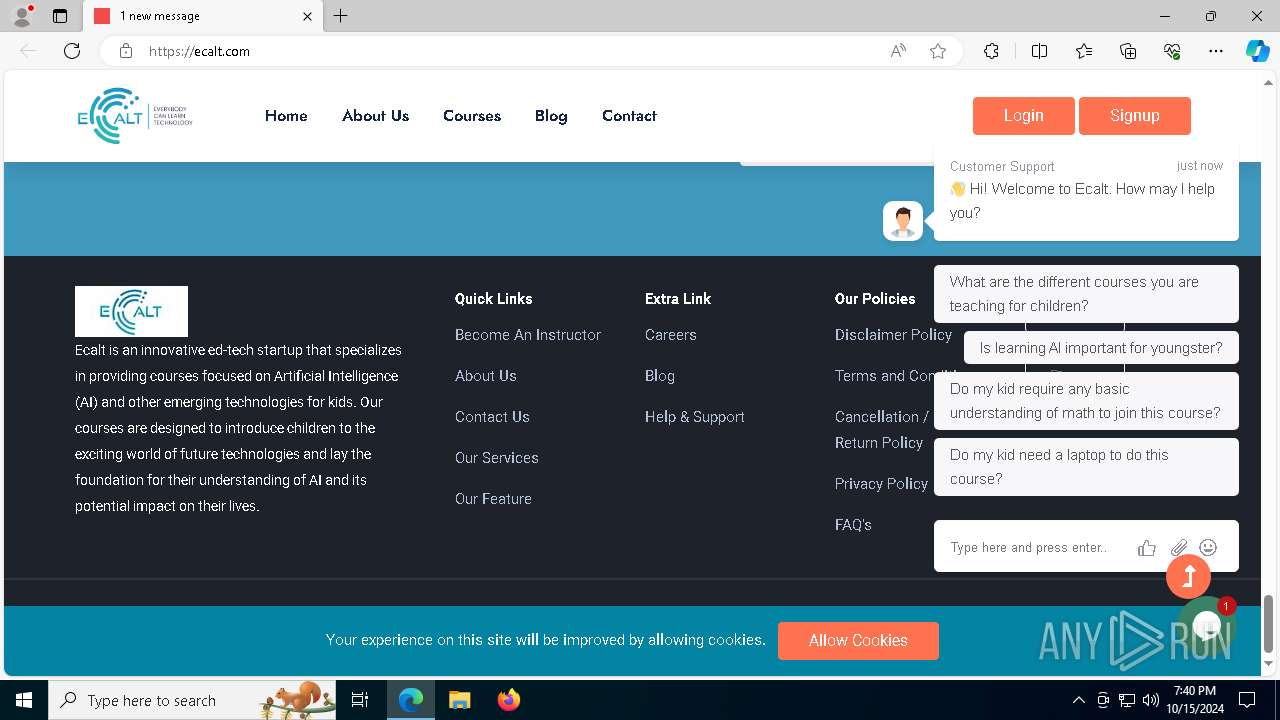This screenshot has width=1280, height=720.
Task: Open Settings and more ellipsis
Action: click(1216, 51)
